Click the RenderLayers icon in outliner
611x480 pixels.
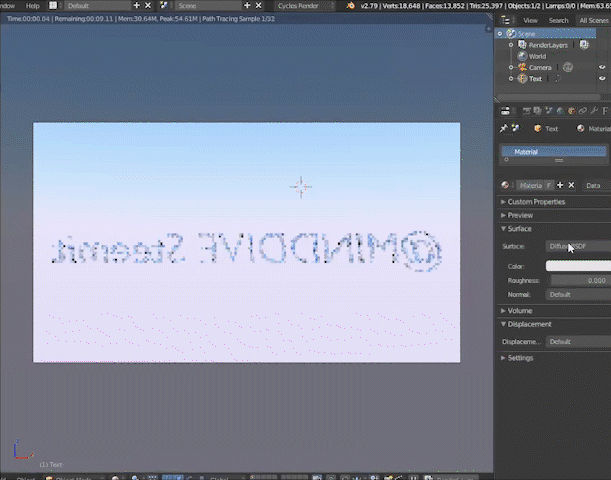tap(523, 45)
